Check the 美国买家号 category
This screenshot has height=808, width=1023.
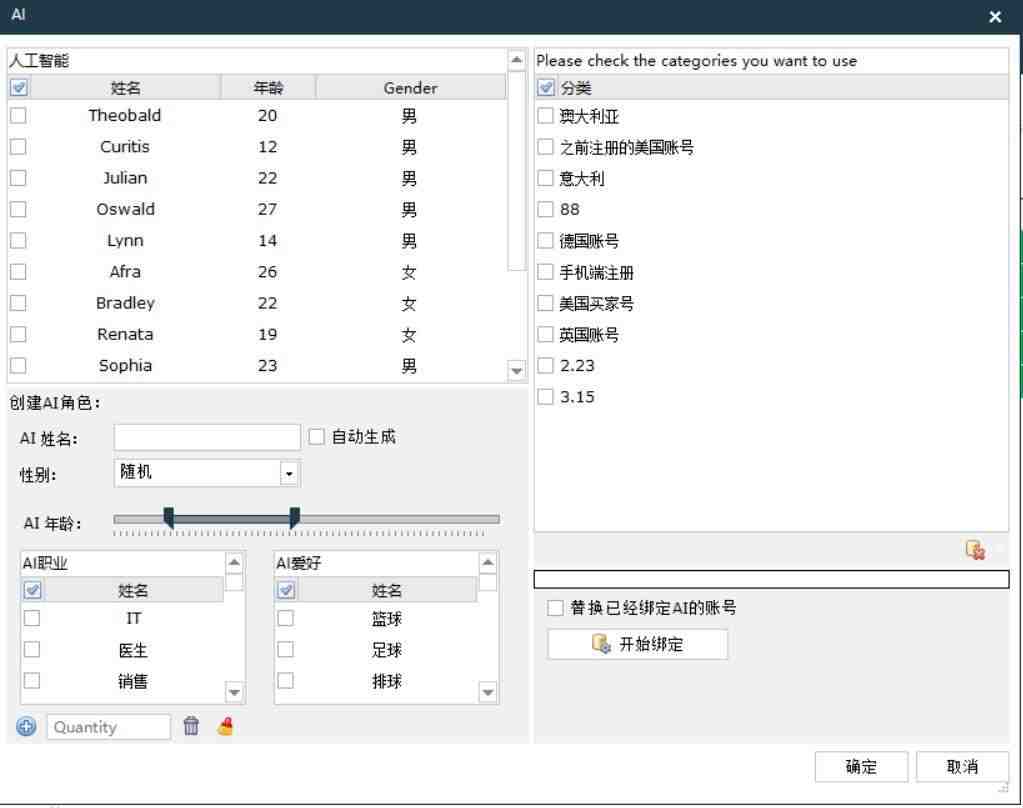tap(545, 303)
